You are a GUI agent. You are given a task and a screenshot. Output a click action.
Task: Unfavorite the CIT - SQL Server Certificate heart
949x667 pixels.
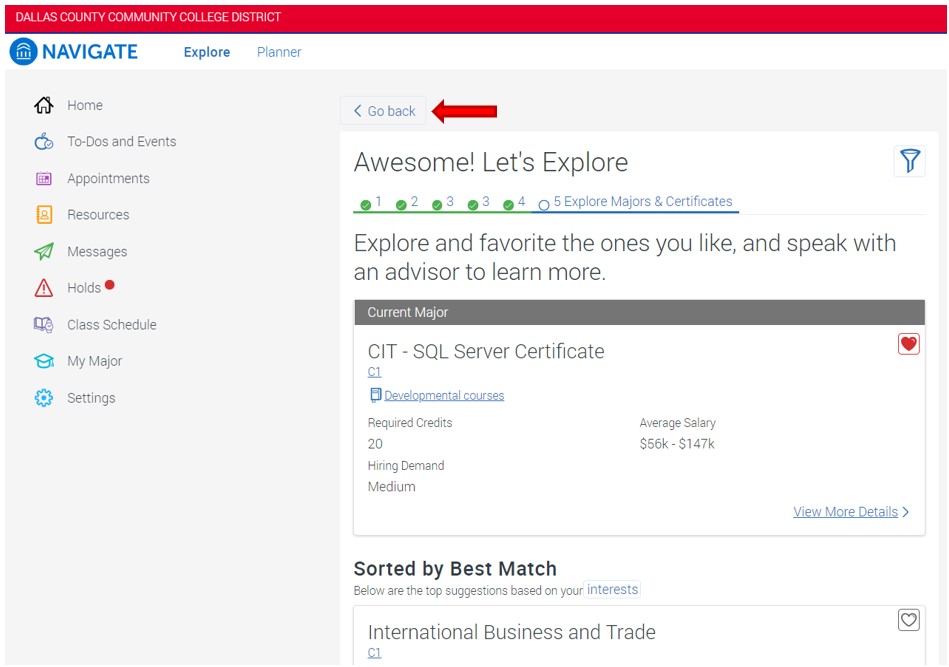point(908,344)
